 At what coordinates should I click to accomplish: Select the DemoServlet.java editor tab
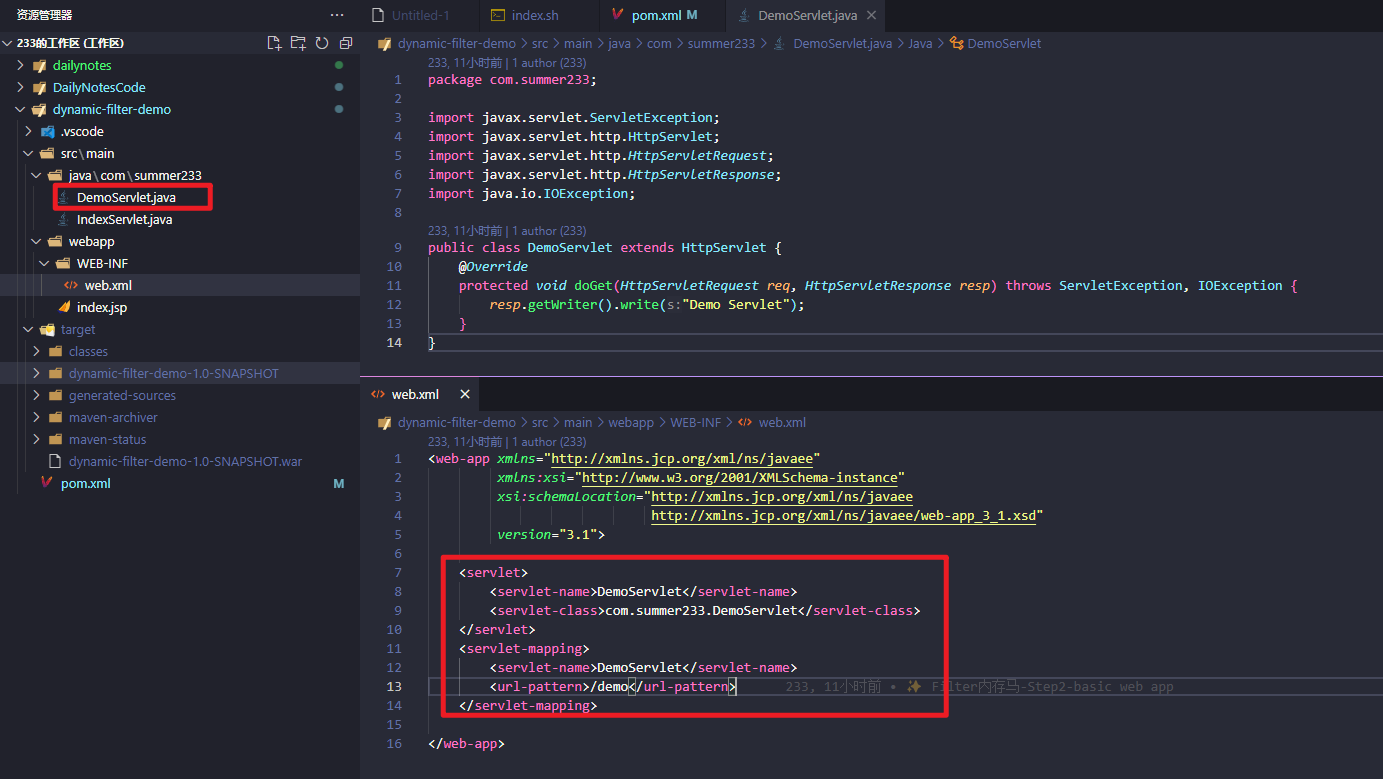click(807, 16)
